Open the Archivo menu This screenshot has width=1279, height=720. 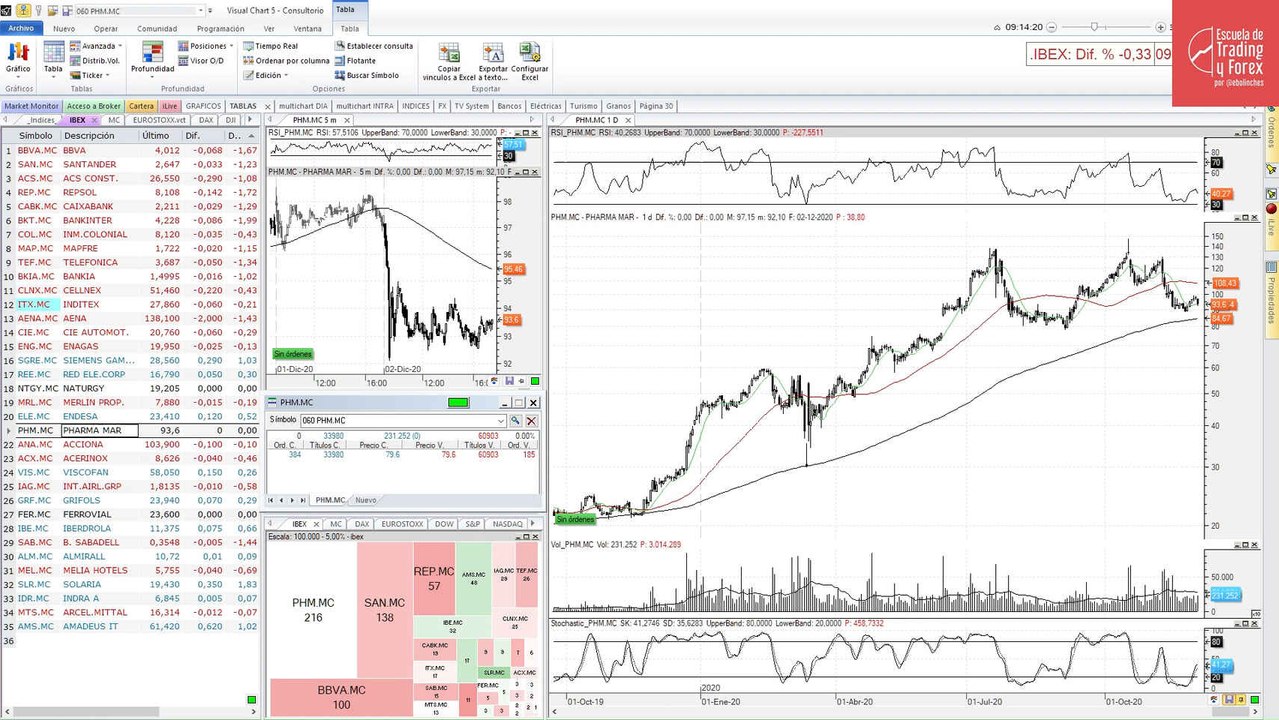[x=21, y=28]
